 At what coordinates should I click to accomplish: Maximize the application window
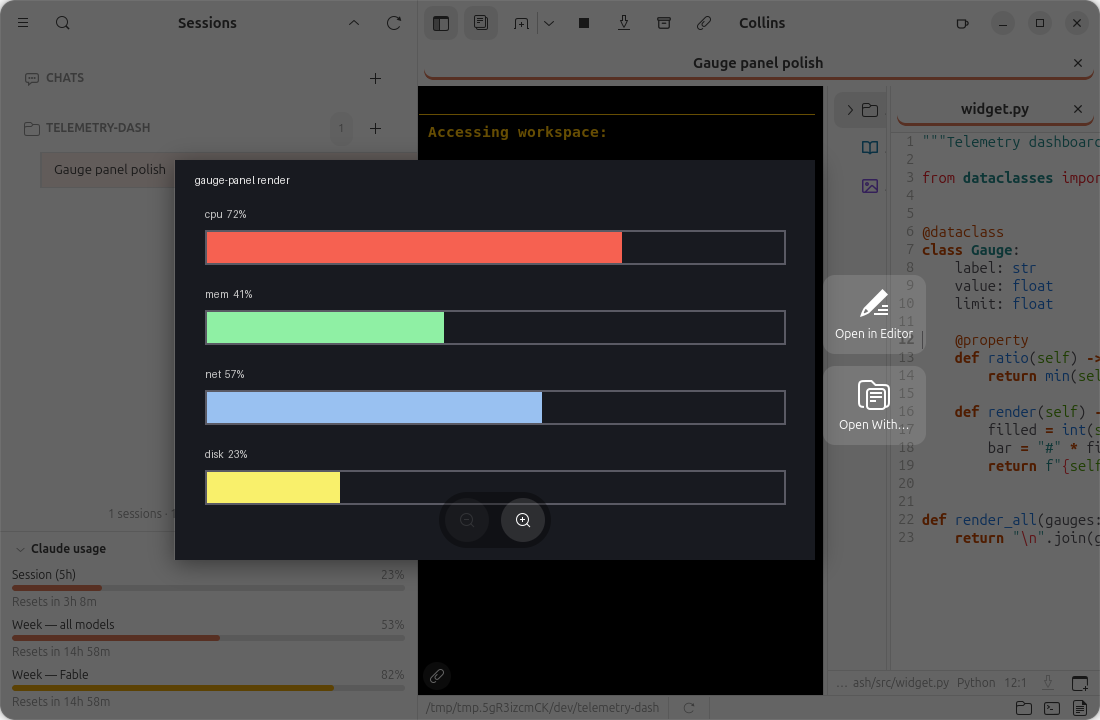click(x=1040, y=23)
